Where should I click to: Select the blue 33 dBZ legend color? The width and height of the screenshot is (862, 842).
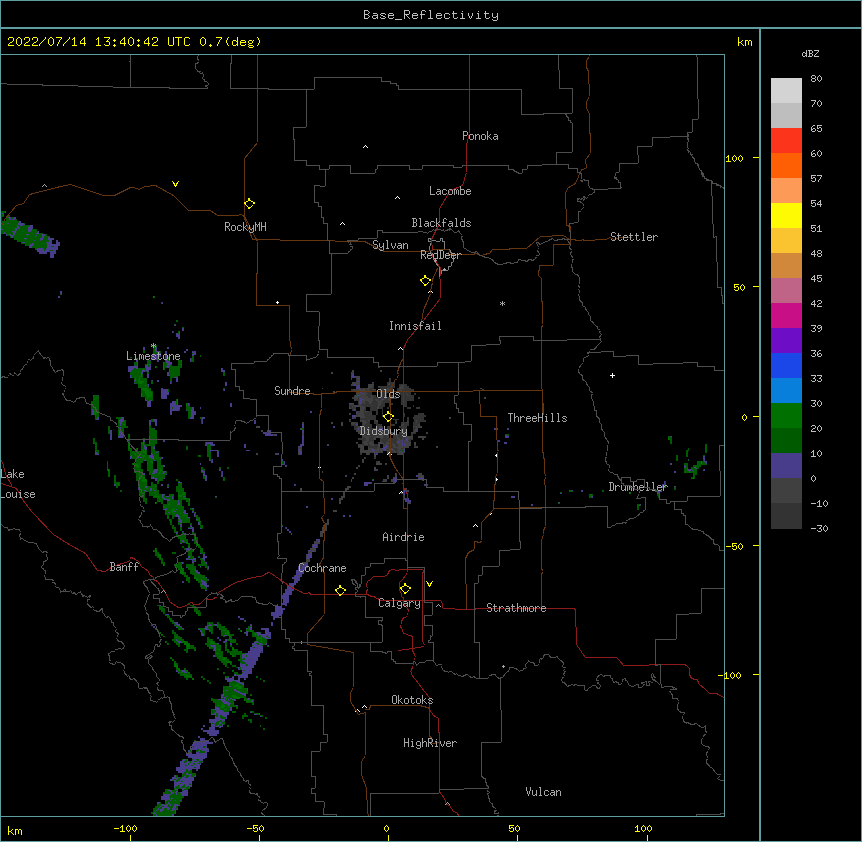click(786, 365)
